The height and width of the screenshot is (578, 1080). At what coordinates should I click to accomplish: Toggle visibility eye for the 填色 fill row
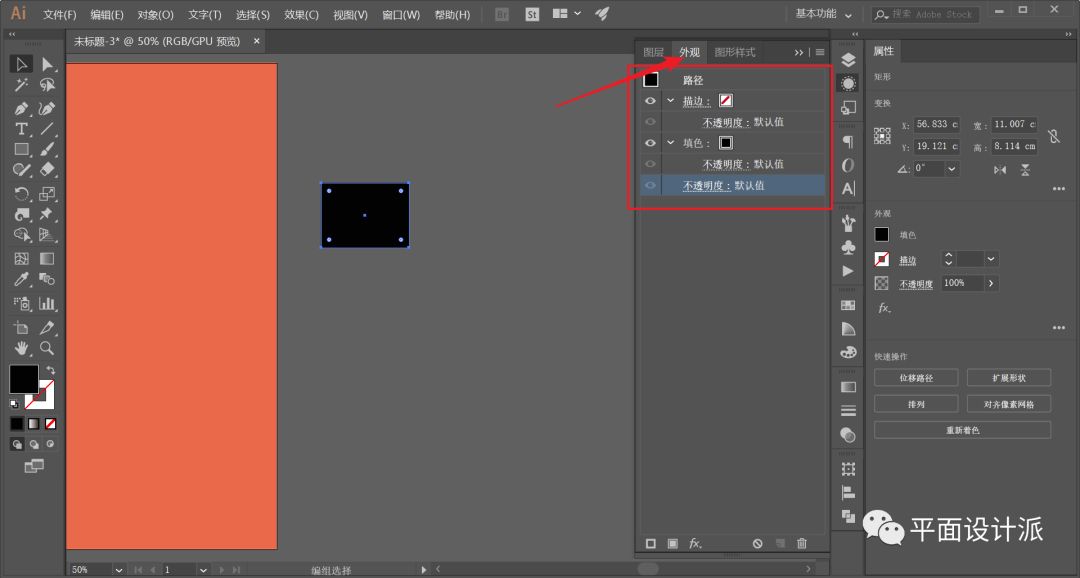[x=650, y=143]
